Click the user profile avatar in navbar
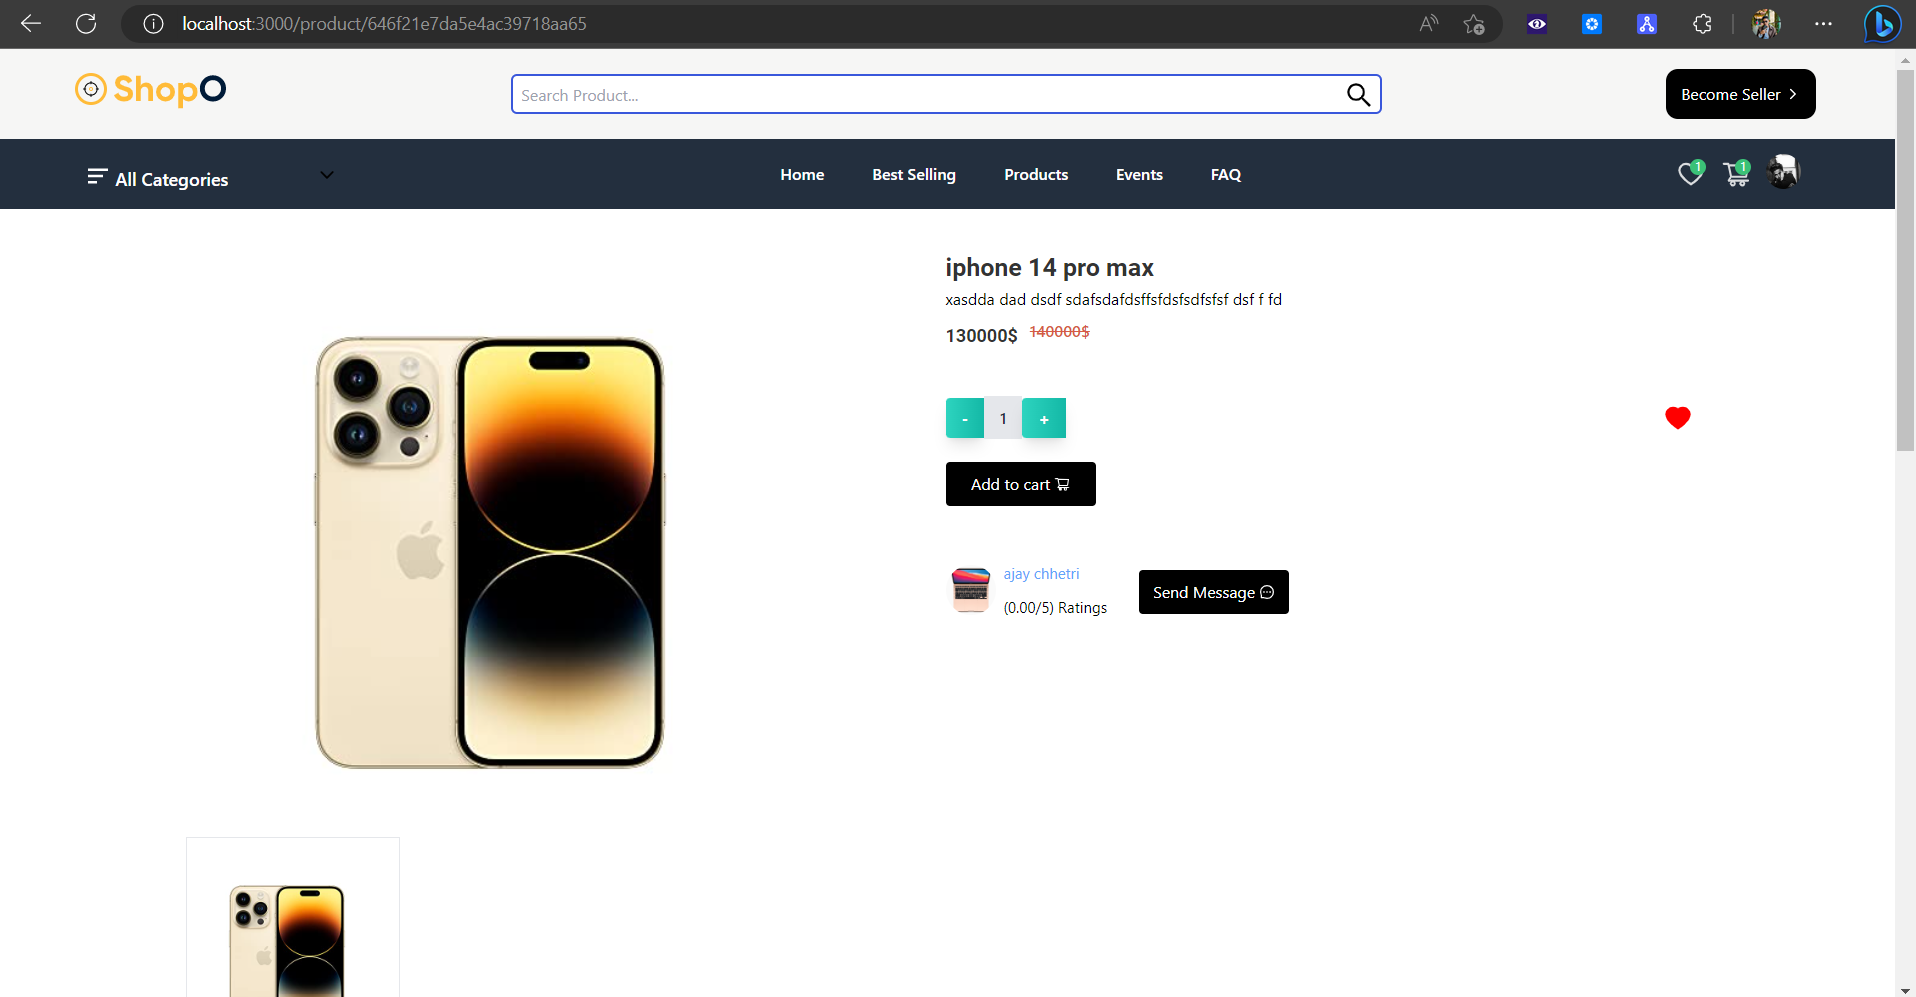Viewport: 1916px width, 997px height. tap(1784, 171)
